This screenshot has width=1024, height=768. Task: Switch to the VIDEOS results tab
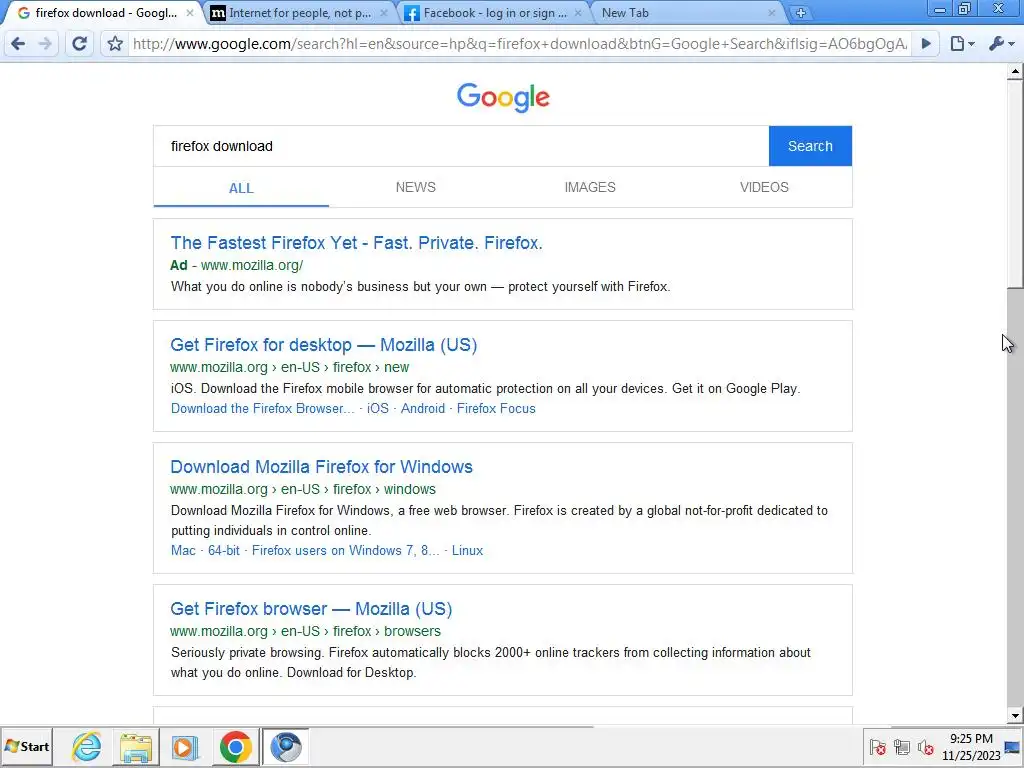click(764, 187)
